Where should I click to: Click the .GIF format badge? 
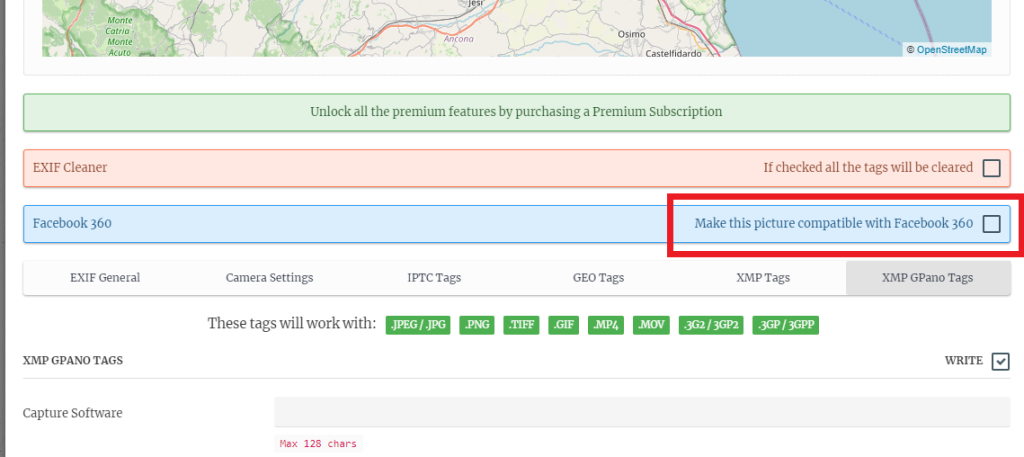[564, 325]
